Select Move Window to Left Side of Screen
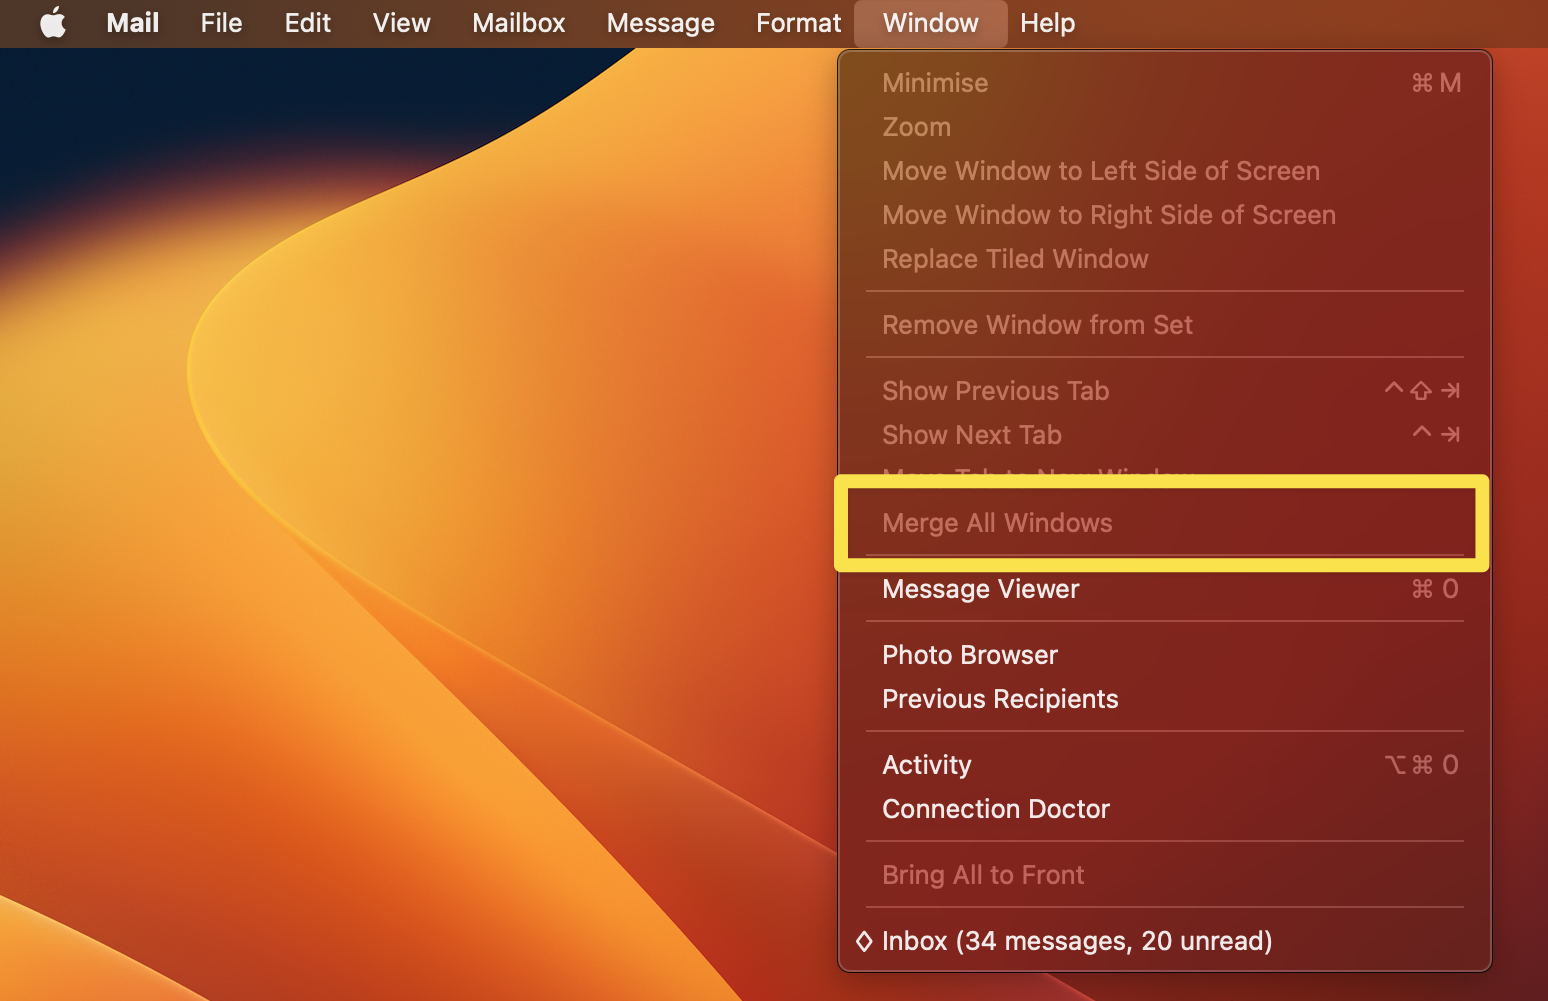This screenshot has height=1001, width=1548. coord(1100,171)
